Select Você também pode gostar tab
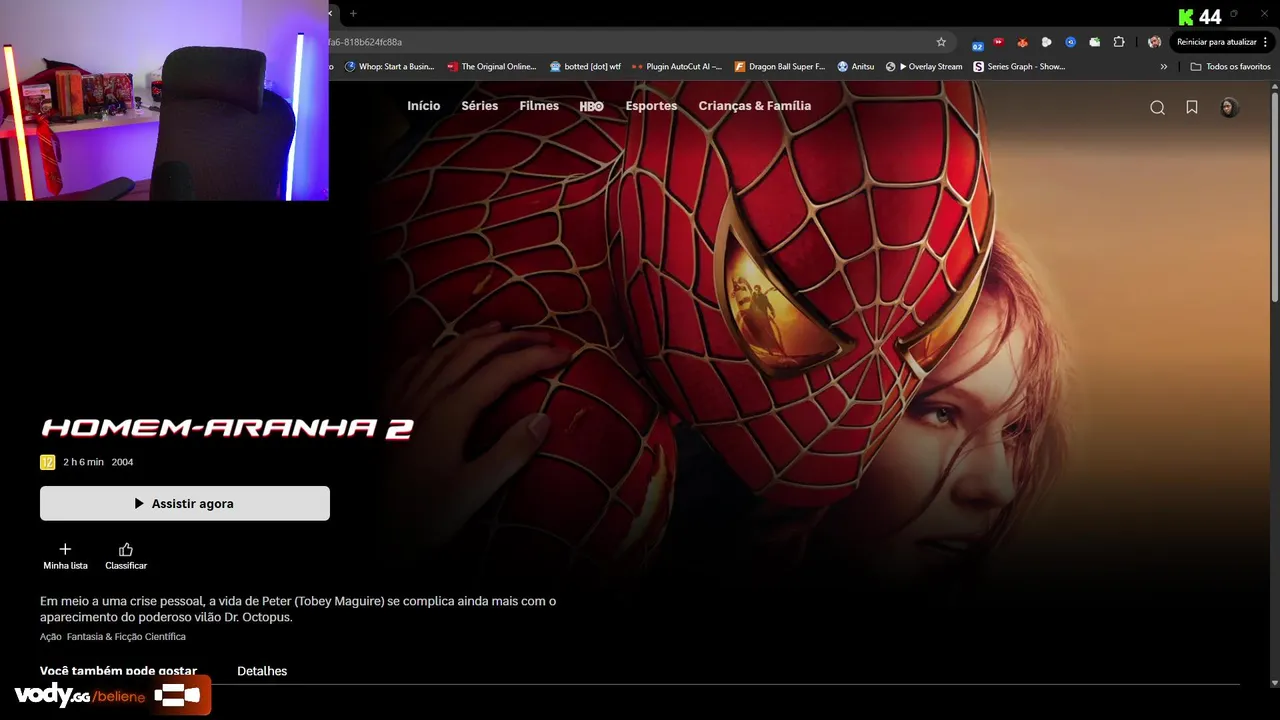This screenshot has height=720, width=1280. coord(118,671)
